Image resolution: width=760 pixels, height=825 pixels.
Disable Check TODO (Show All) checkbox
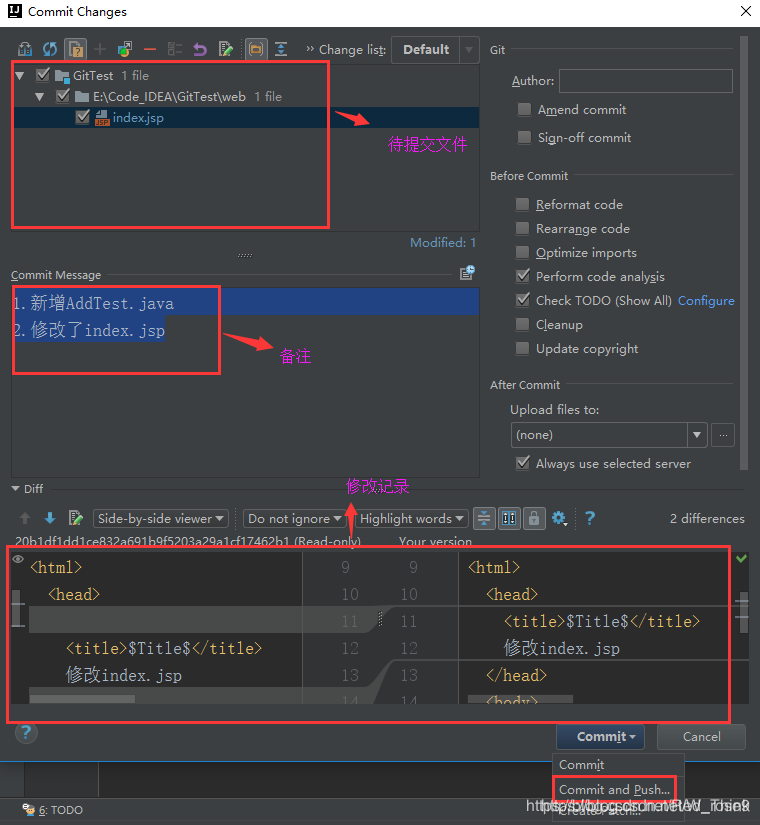point(523,300)
